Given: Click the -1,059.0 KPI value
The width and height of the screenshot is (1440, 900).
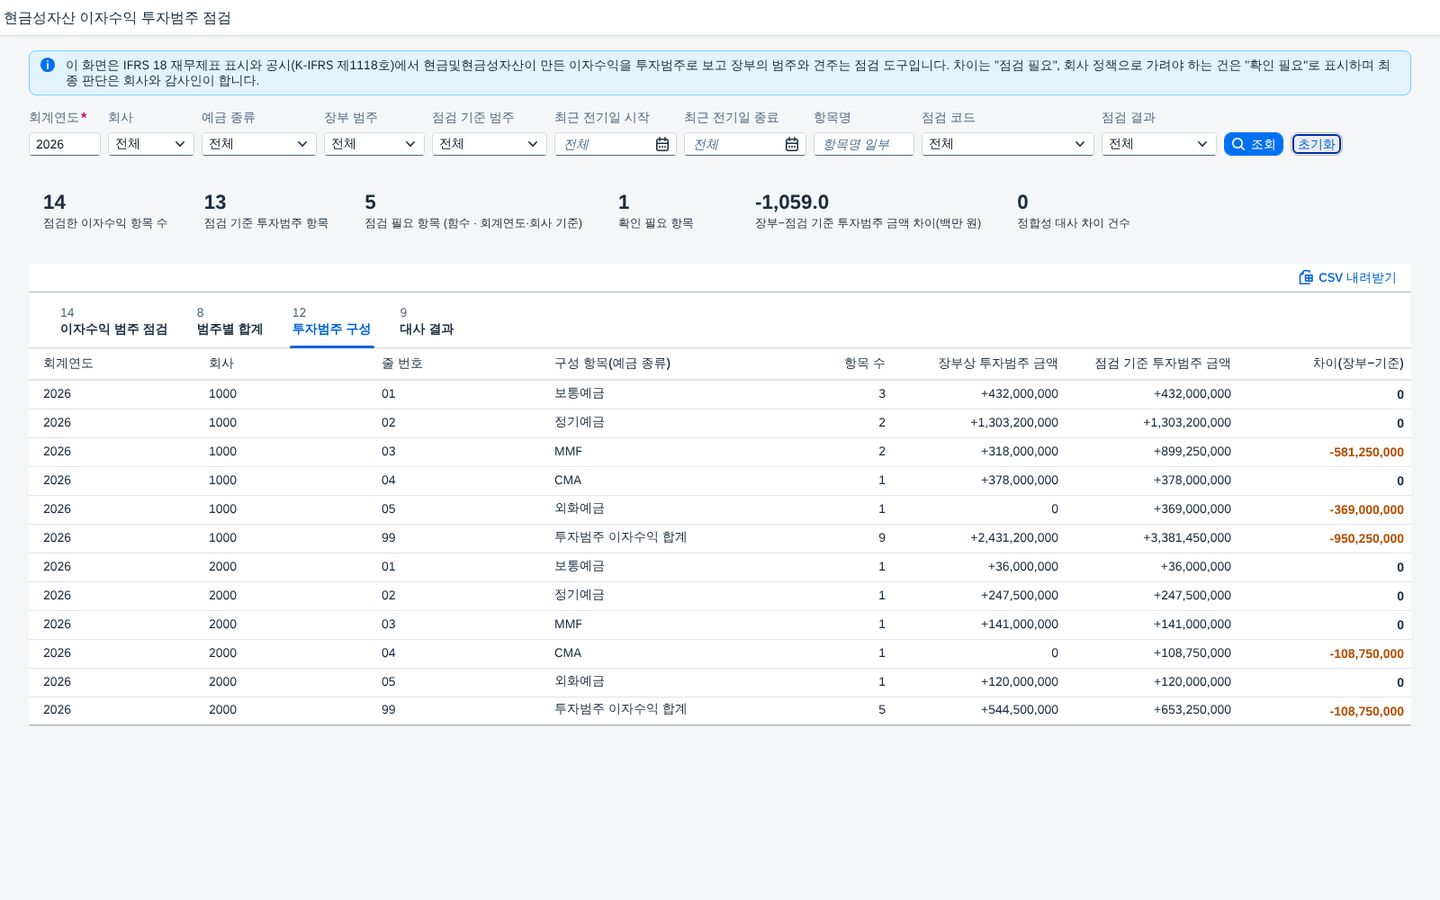Looking at the screenshot, I should [792, 202].
